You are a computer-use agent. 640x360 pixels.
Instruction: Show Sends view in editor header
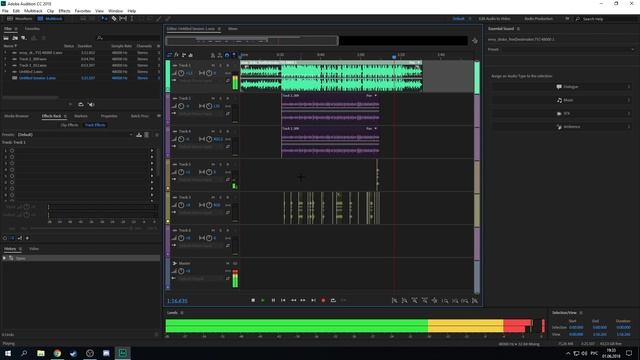click(x=184, y=55)
